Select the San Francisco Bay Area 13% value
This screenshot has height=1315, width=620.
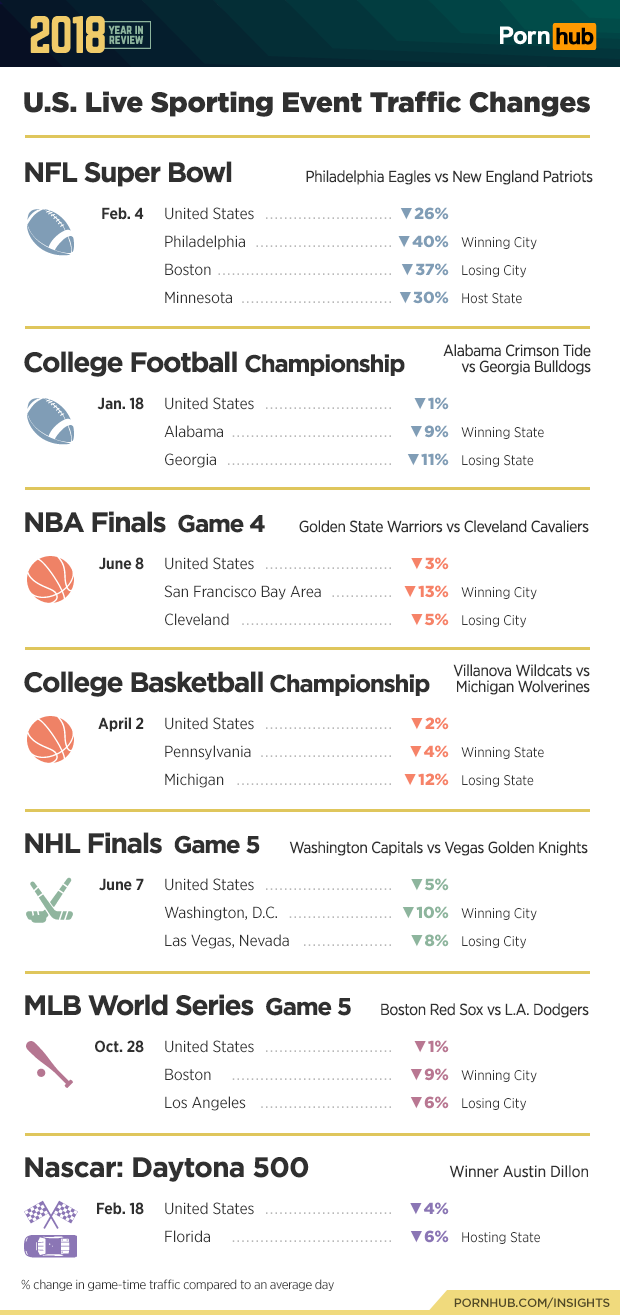coord(426,592)
